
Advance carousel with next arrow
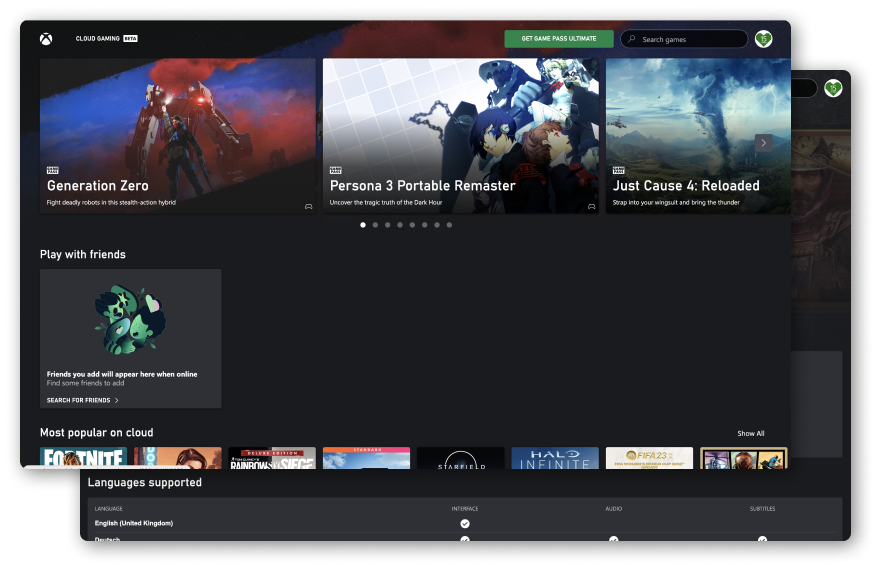(x=763, y=143)
